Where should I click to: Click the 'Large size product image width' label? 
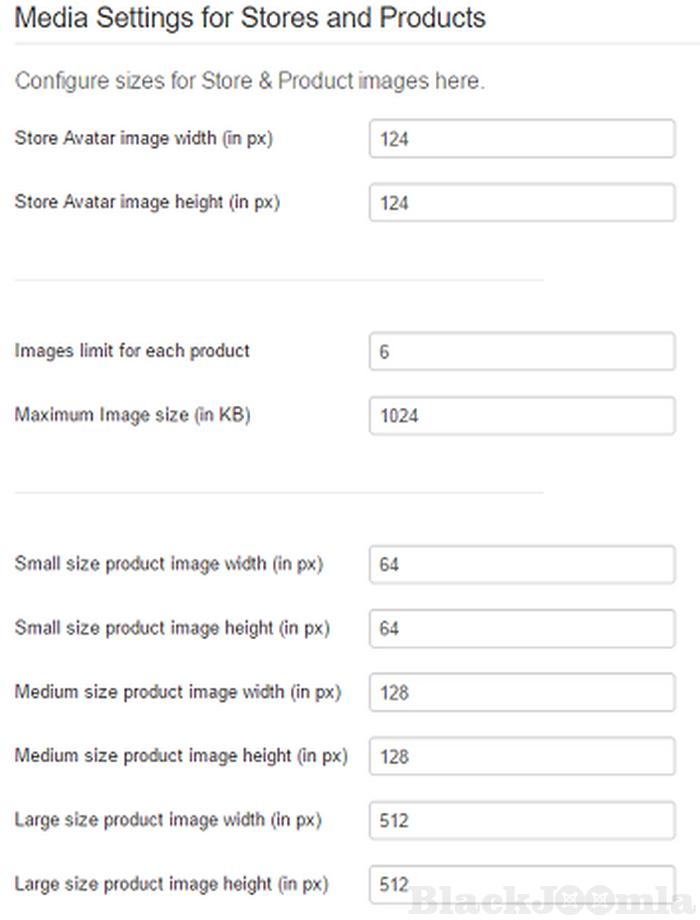pos(168,820)
